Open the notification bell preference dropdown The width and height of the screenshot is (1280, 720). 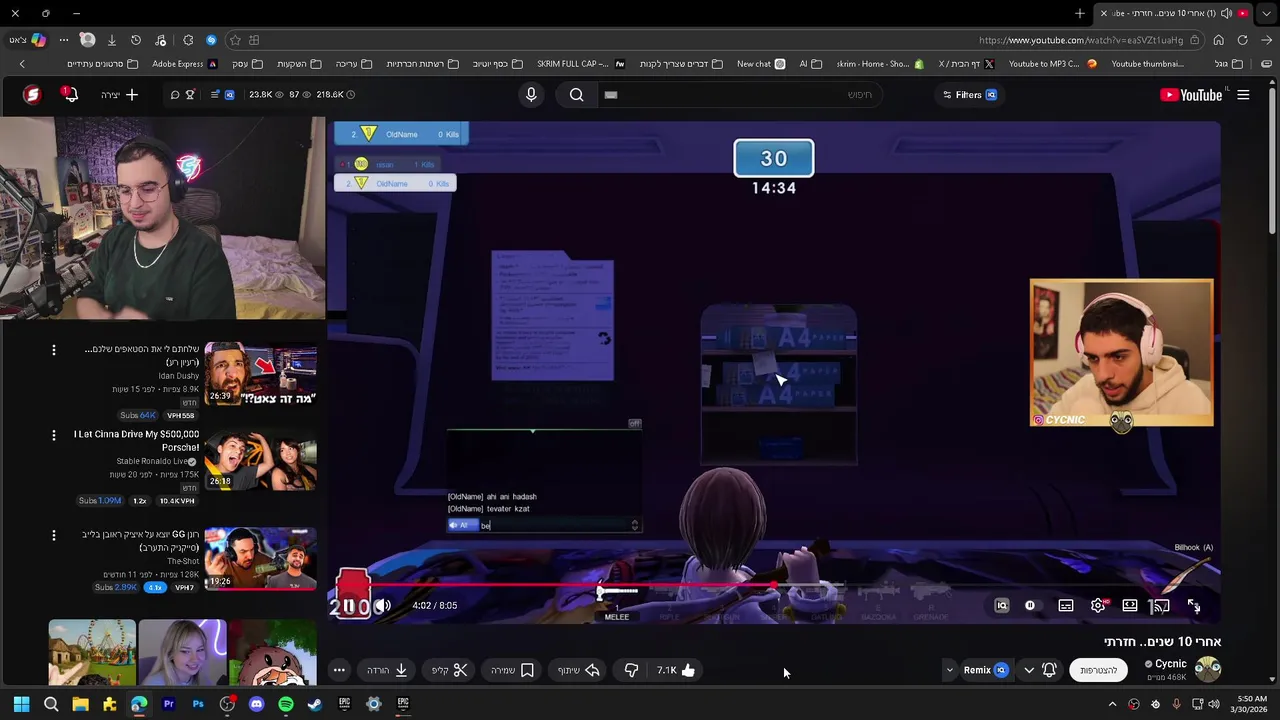(x=1039, y=670)
